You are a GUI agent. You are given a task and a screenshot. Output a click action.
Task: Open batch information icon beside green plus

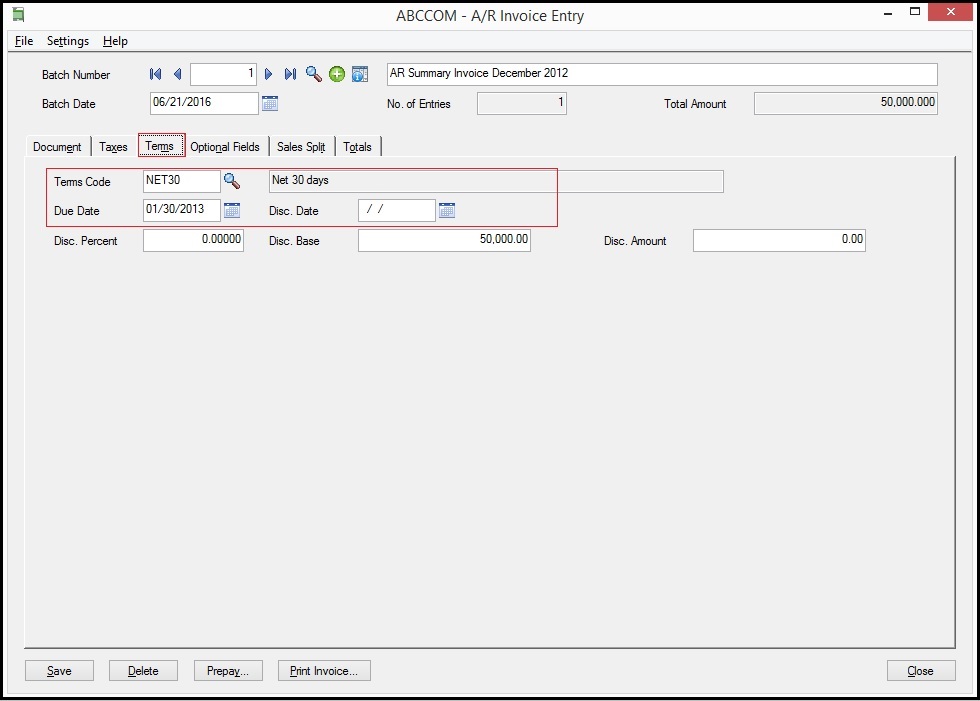click(360, 74)
